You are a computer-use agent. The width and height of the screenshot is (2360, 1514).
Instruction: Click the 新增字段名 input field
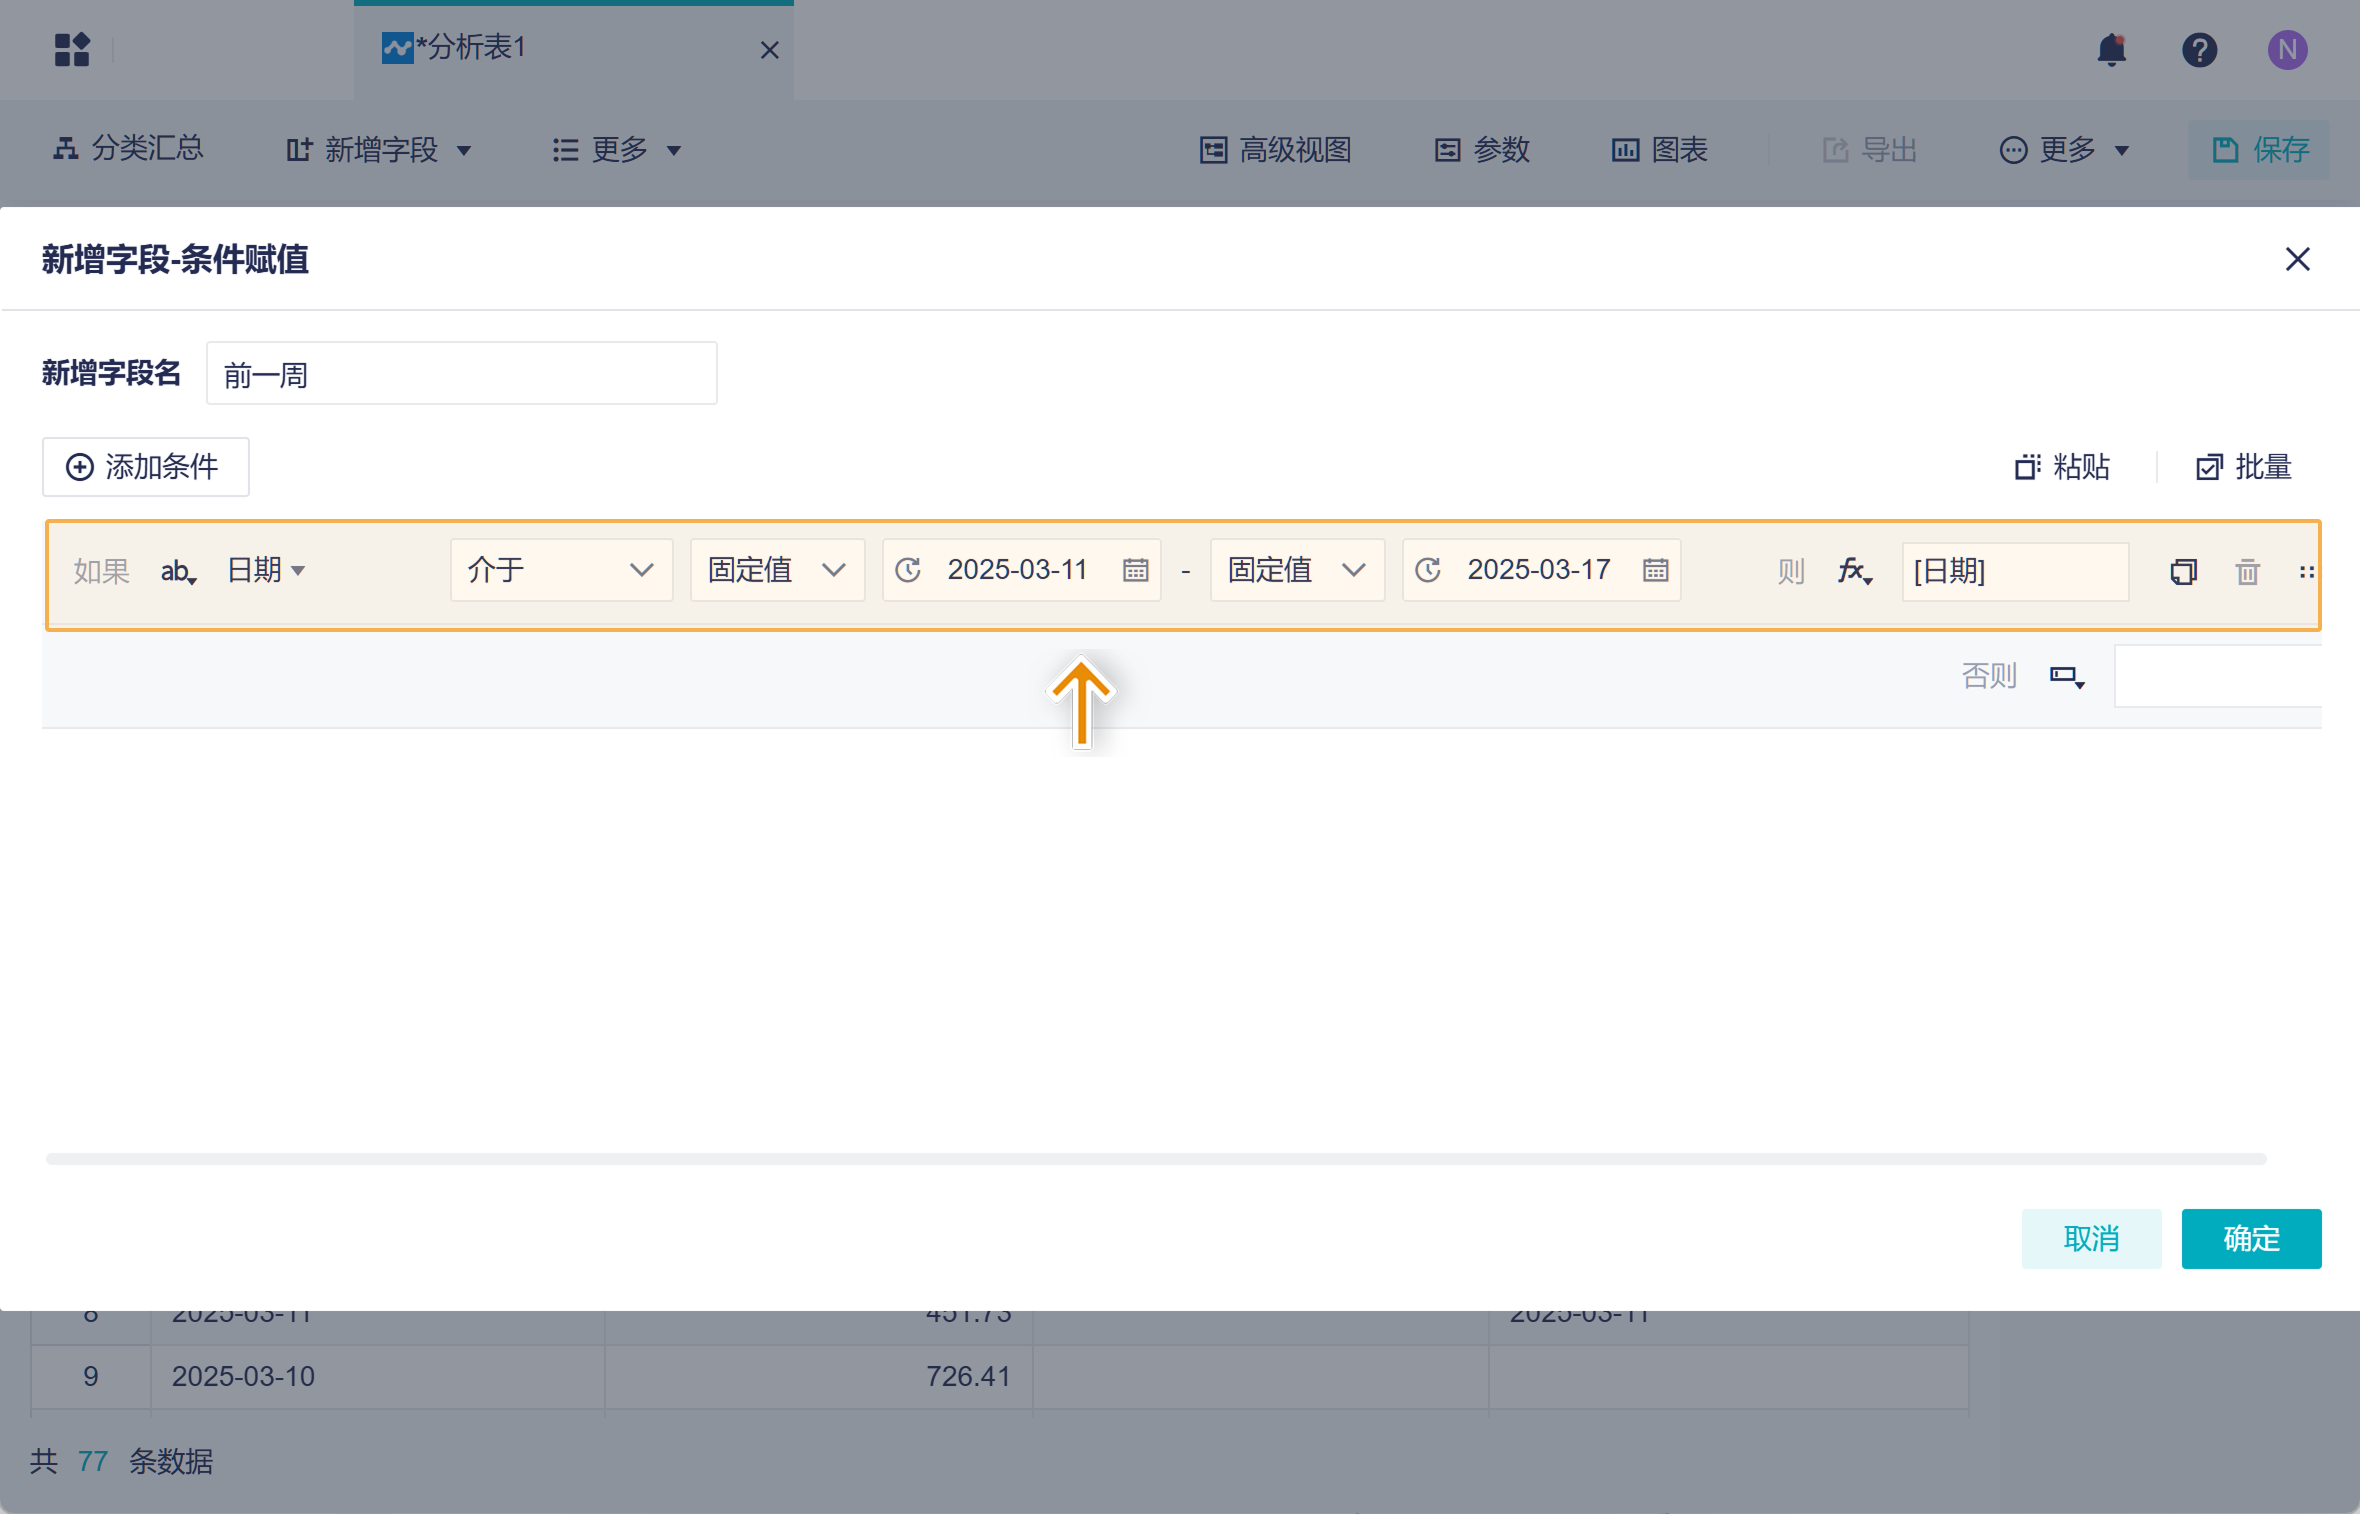point(461,374)
